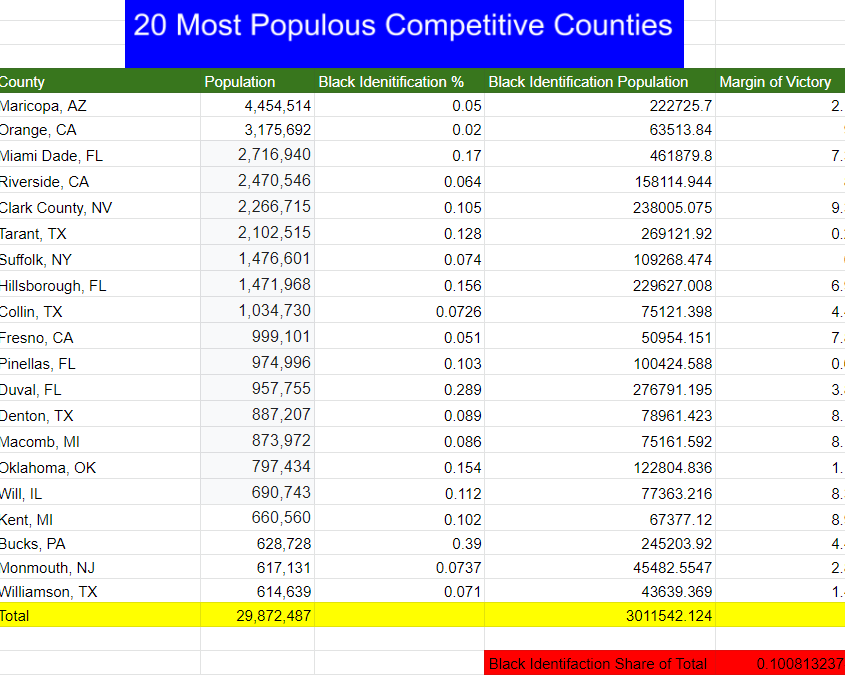The image size is (845, 675).
Task: Select the 'Oklahoma, OK' county cell
Action: [100, 465]
